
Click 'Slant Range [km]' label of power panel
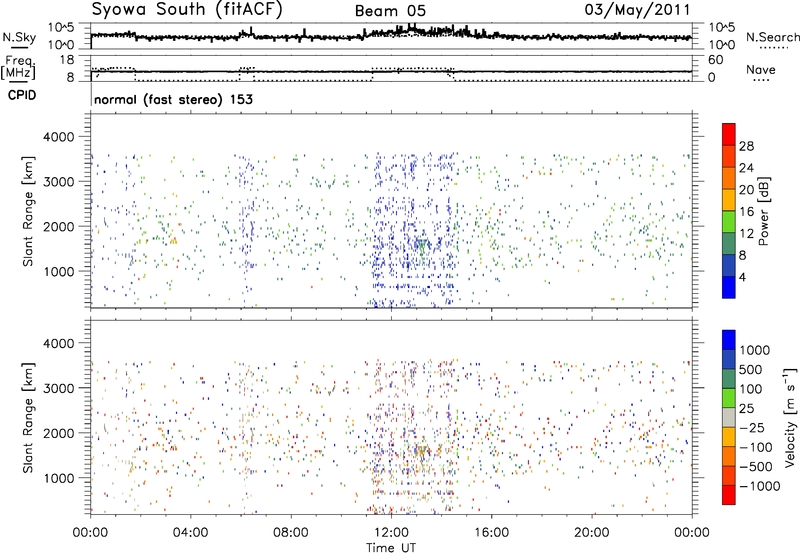point(28,211)
